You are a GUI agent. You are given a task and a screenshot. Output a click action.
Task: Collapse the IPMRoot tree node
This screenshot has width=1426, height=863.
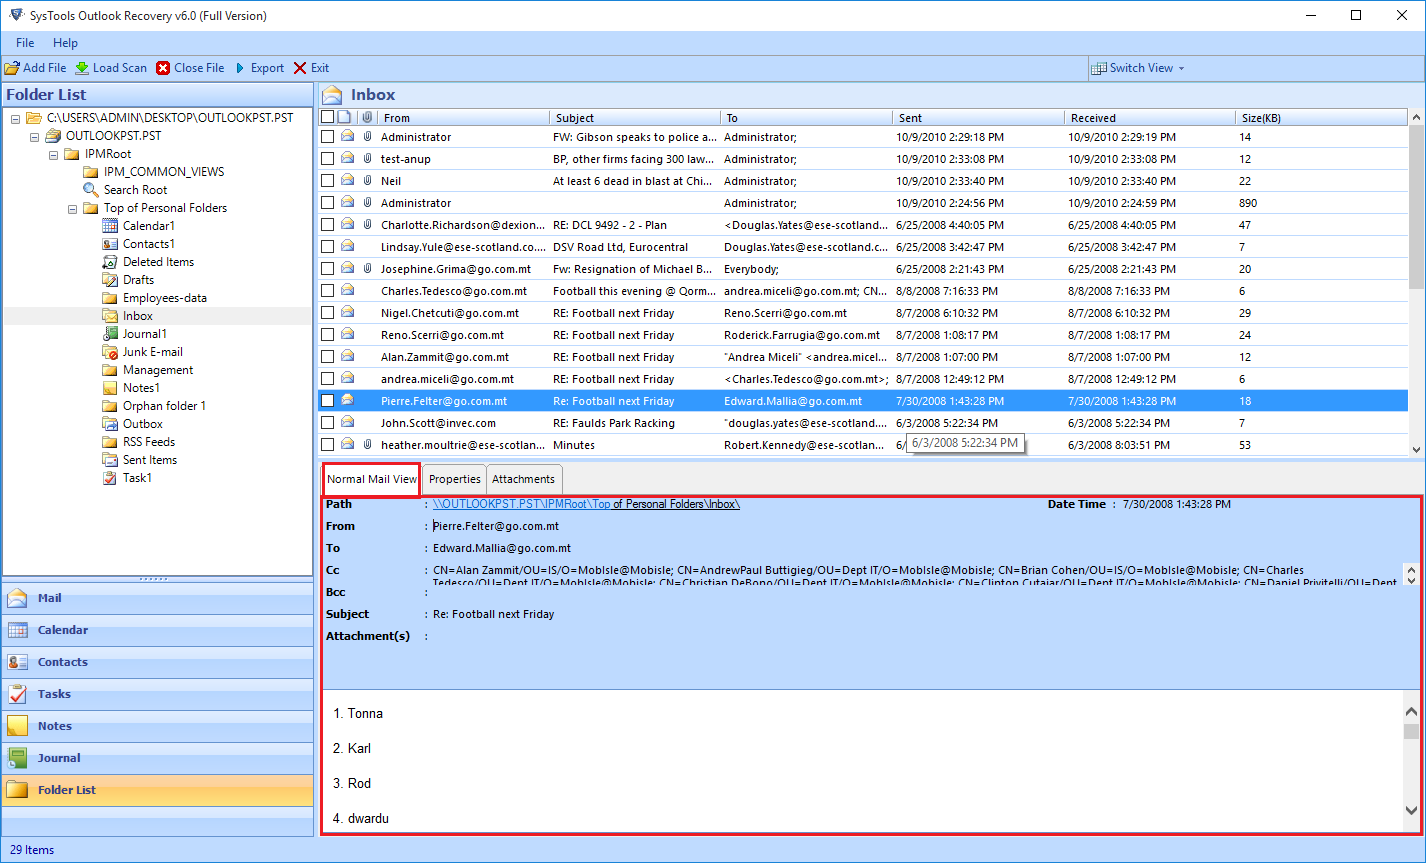53,154
